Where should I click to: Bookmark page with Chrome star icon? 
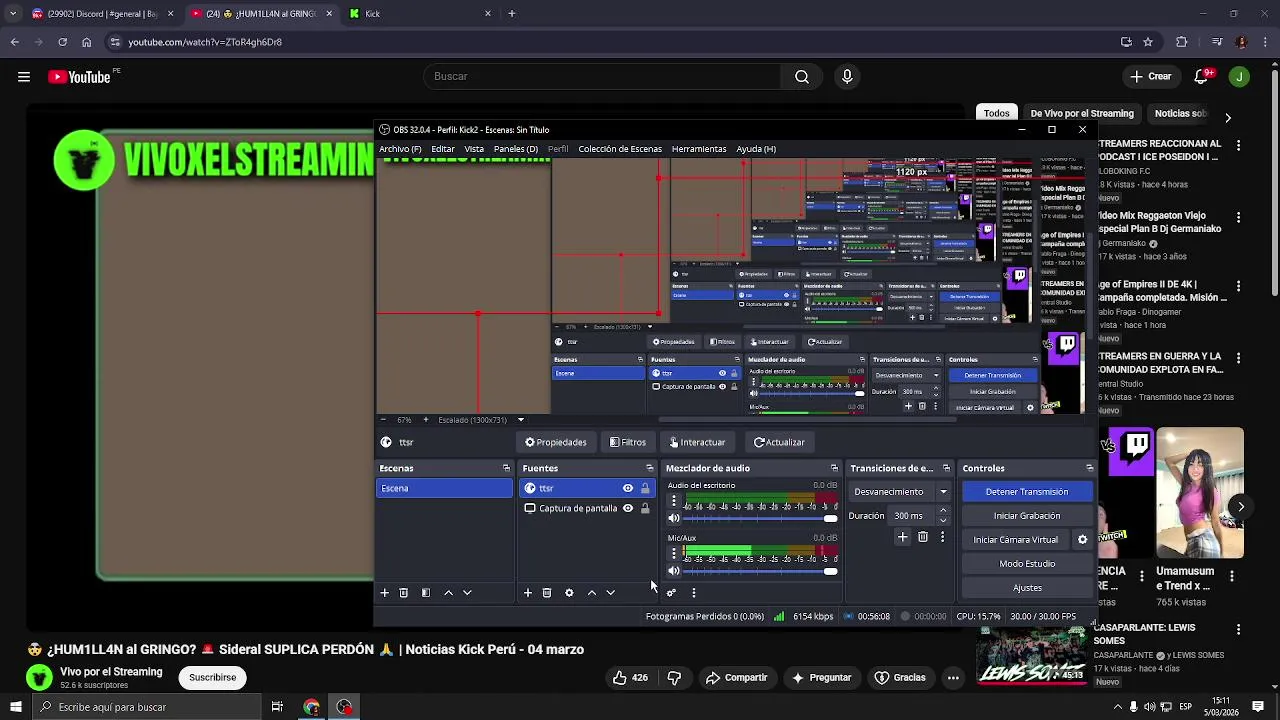tap(1148, 42)
